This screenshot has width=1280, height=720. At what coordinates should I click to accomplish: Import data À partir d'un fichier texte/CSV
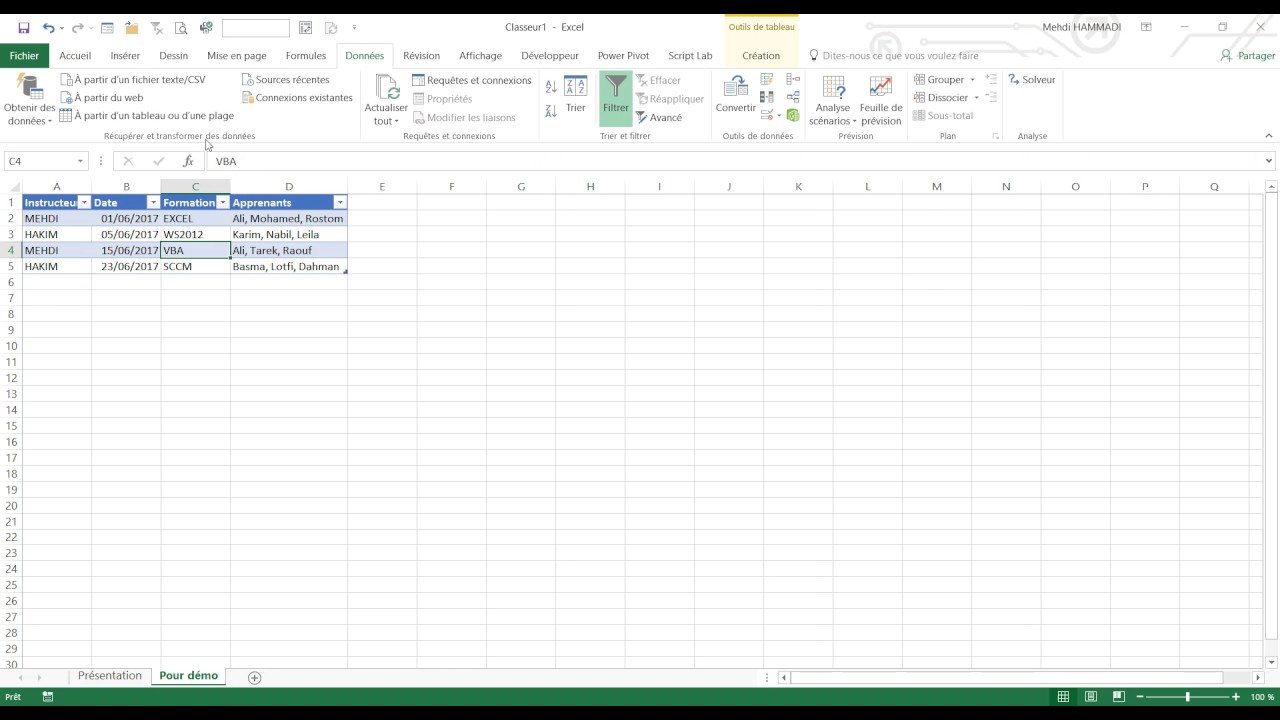pyautogui.click(x=133, y=80)
